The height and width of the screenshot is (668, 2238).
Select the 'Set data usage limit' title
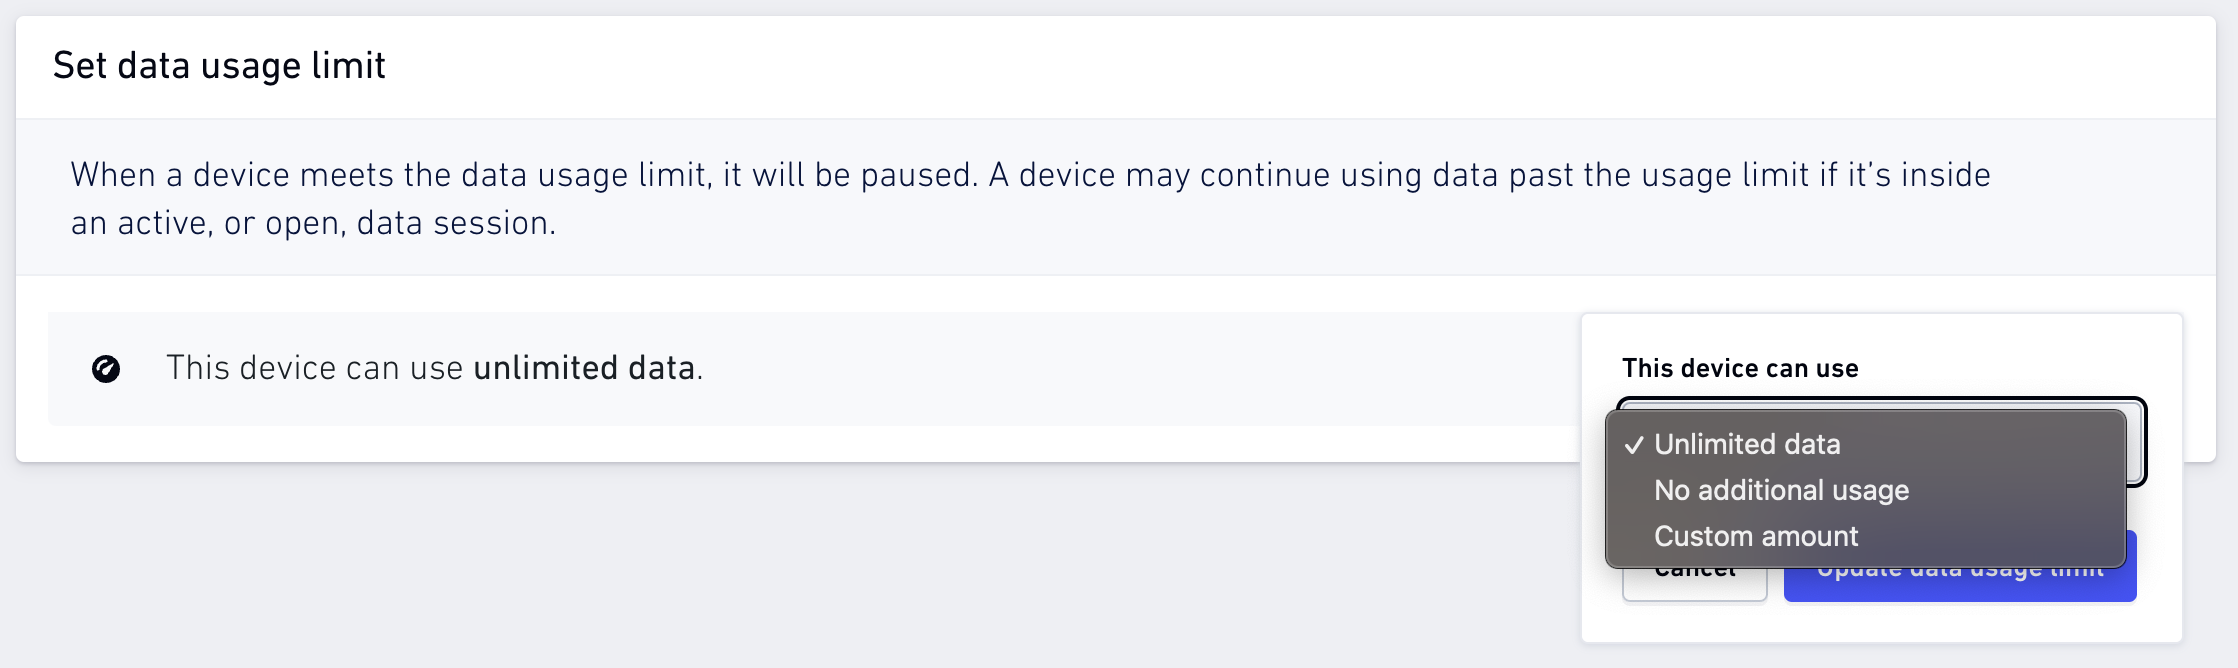click(x=219, y=64)
